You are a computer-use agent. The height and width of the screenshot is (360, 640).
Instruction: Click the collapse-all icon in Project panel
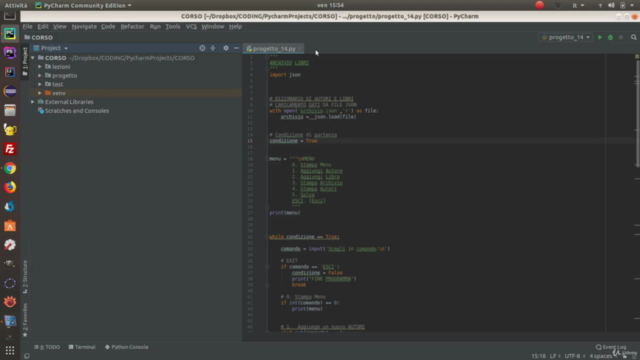tap(213, 48)
